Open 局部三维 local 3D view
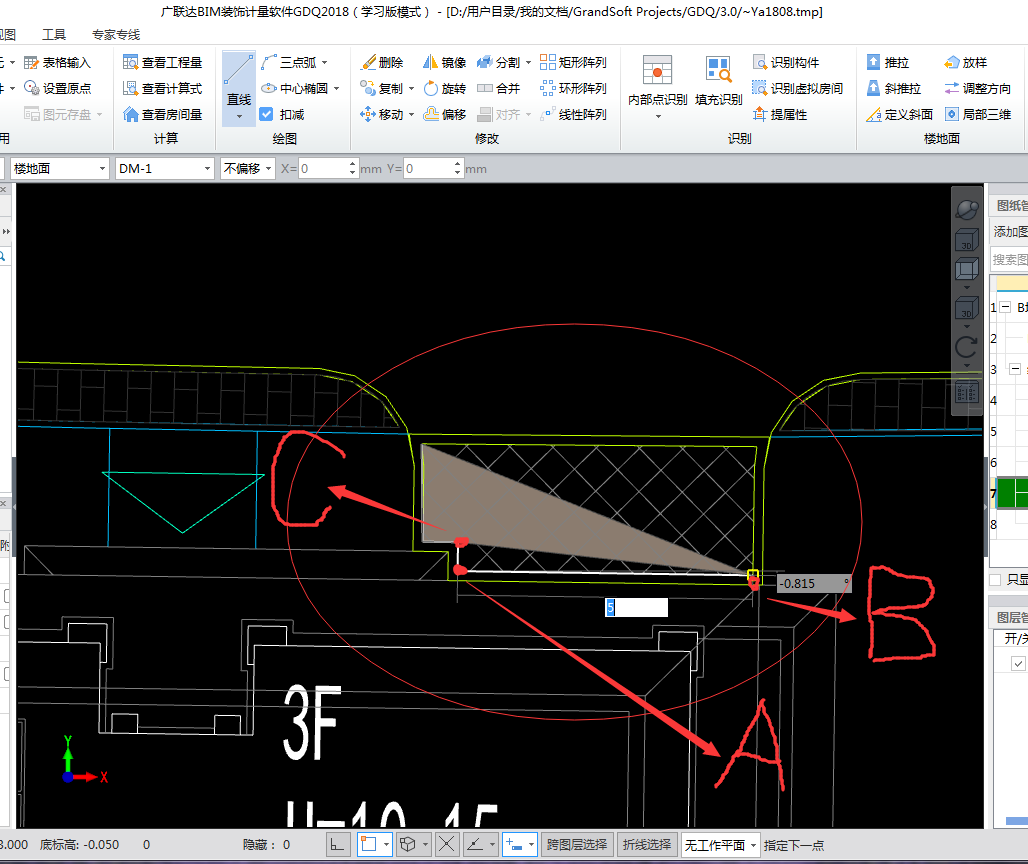 [978, 115]
